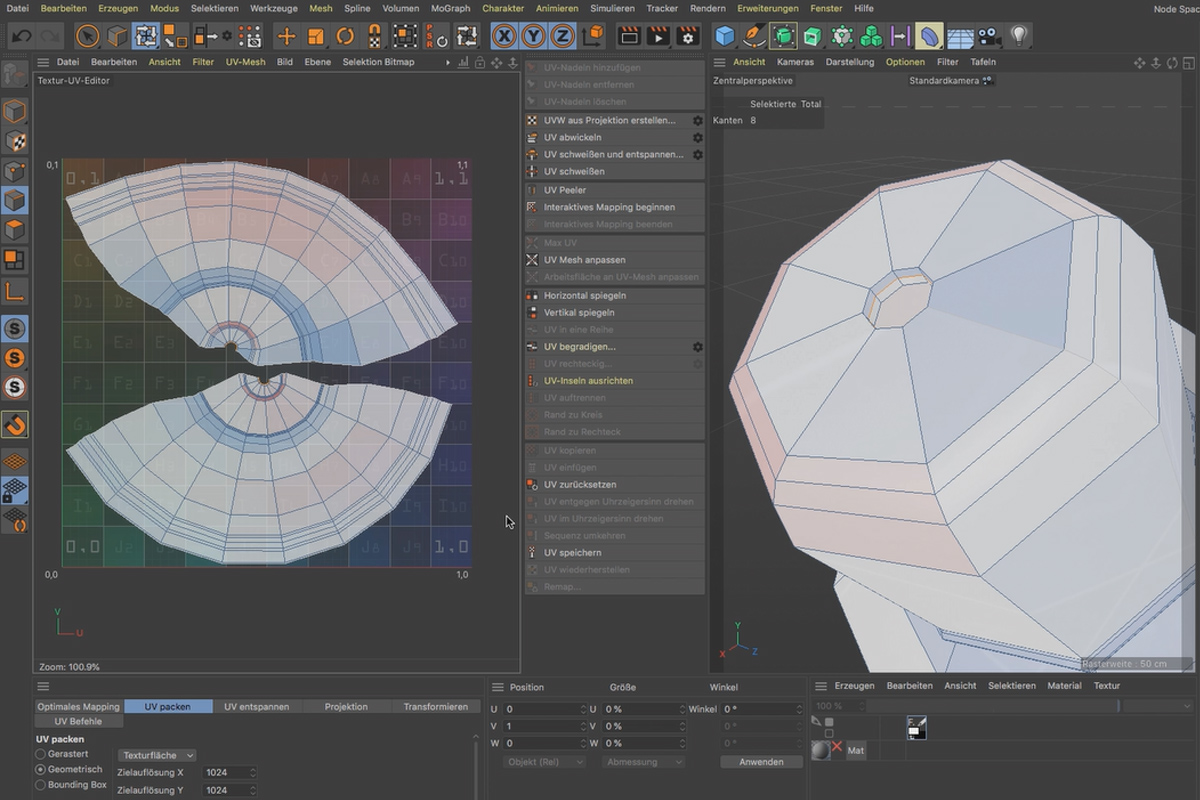Click the rotate tool icon
1200x800 pixels.
click(x=345, y=36)
